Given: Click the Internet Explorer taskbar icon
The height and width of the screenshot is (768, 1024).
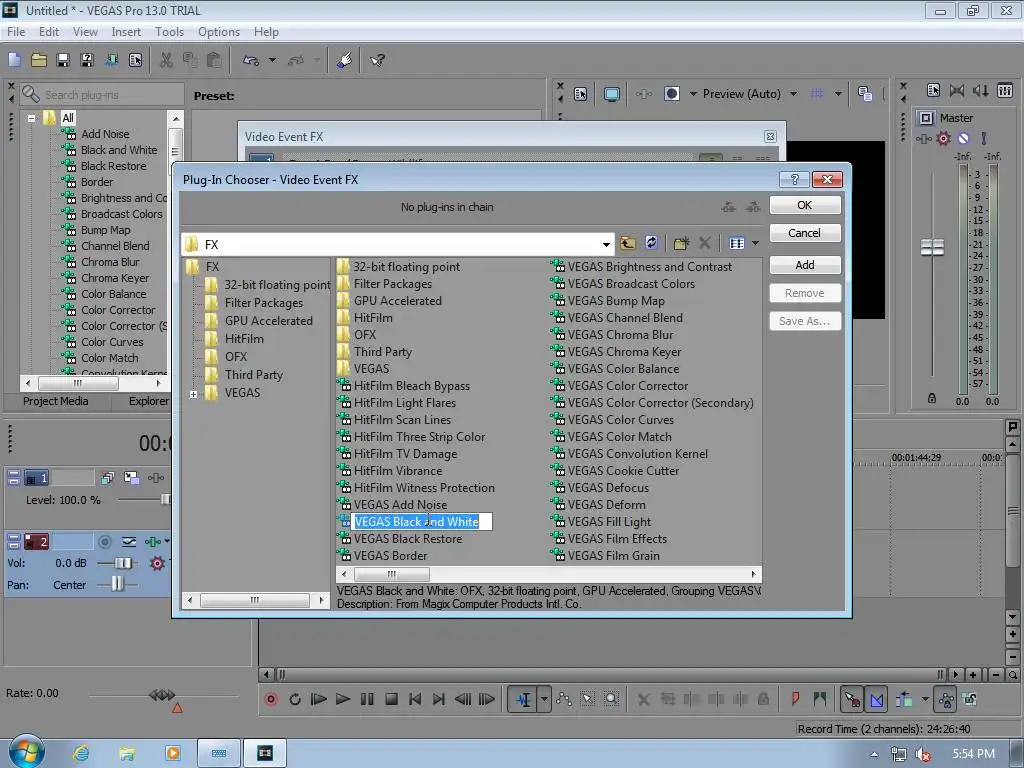Looking at the screenshot, I should click(x=82, y=753).
